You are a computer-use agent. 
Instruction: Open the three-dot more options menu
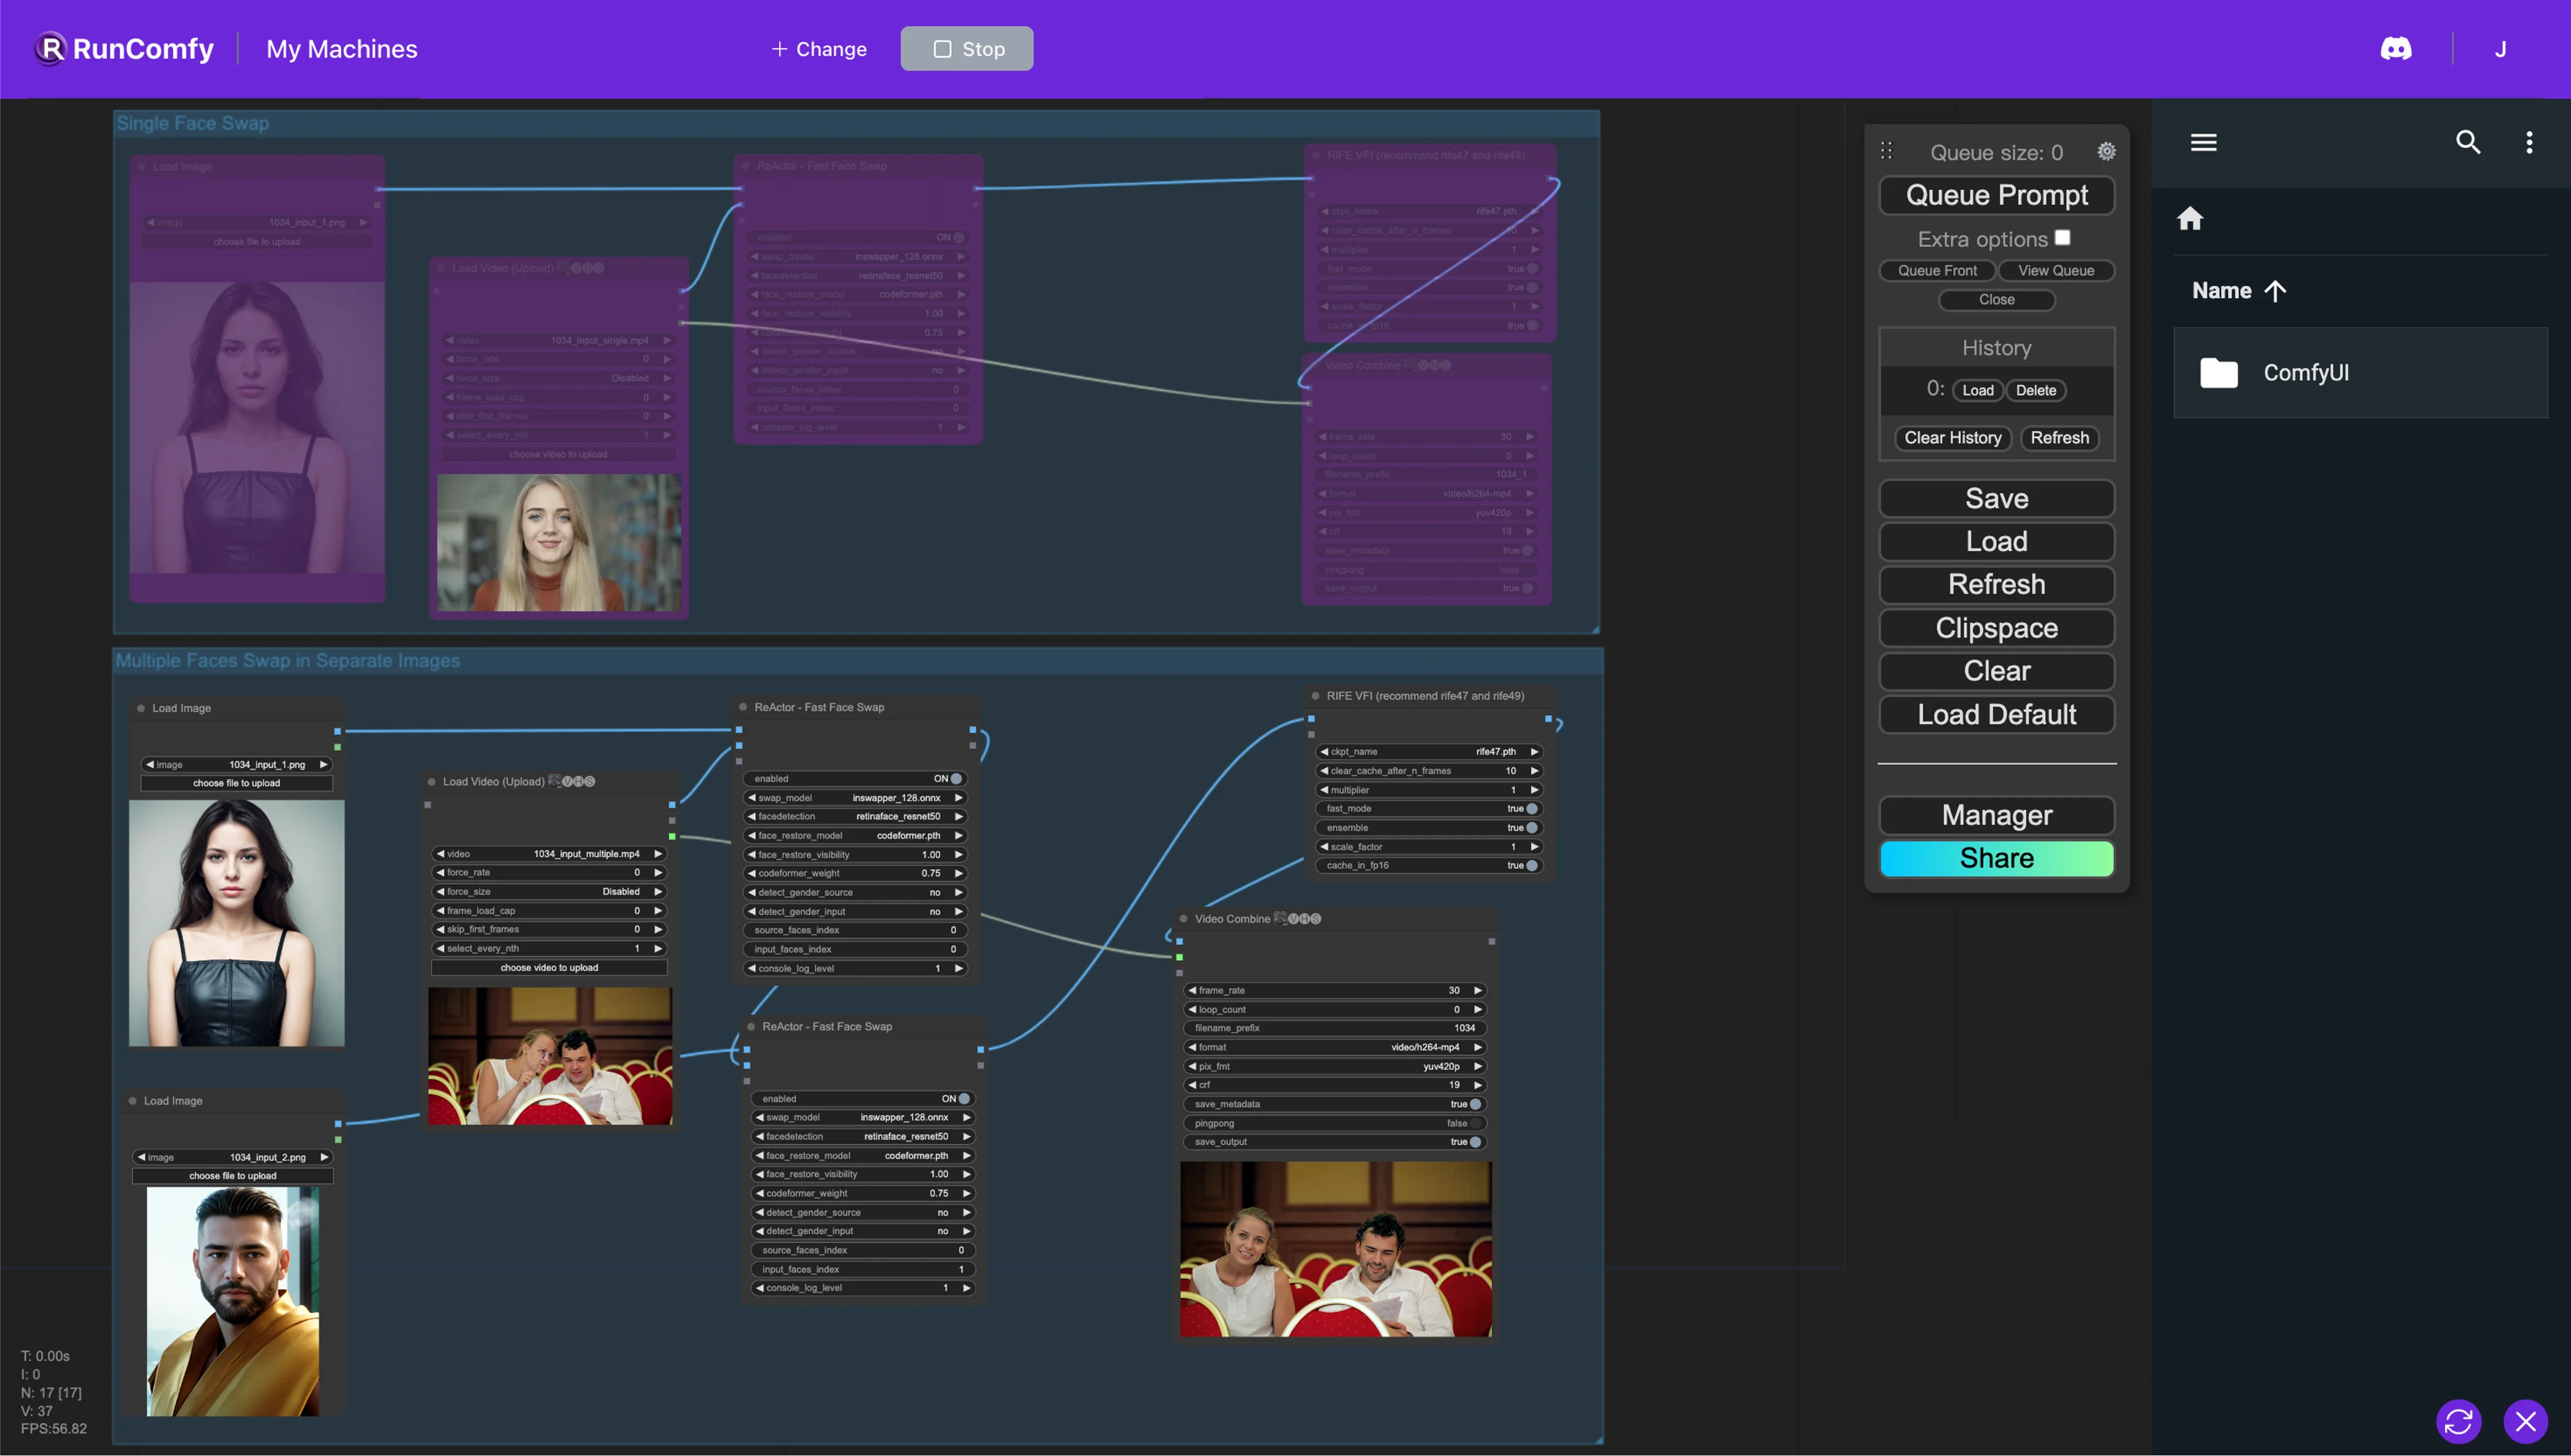pos(2529,143)
